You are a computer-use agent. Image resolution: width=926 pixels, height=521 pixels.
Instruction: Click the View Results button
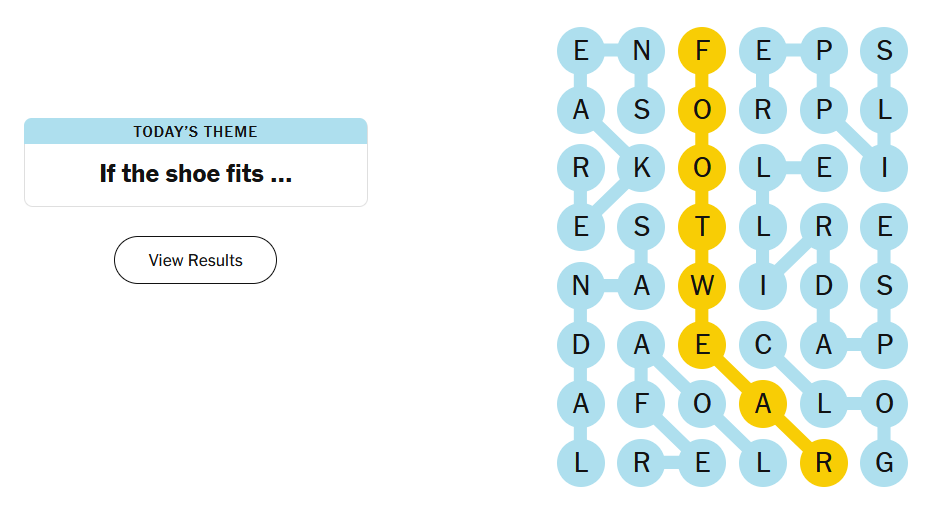click(x=195, y=260)
